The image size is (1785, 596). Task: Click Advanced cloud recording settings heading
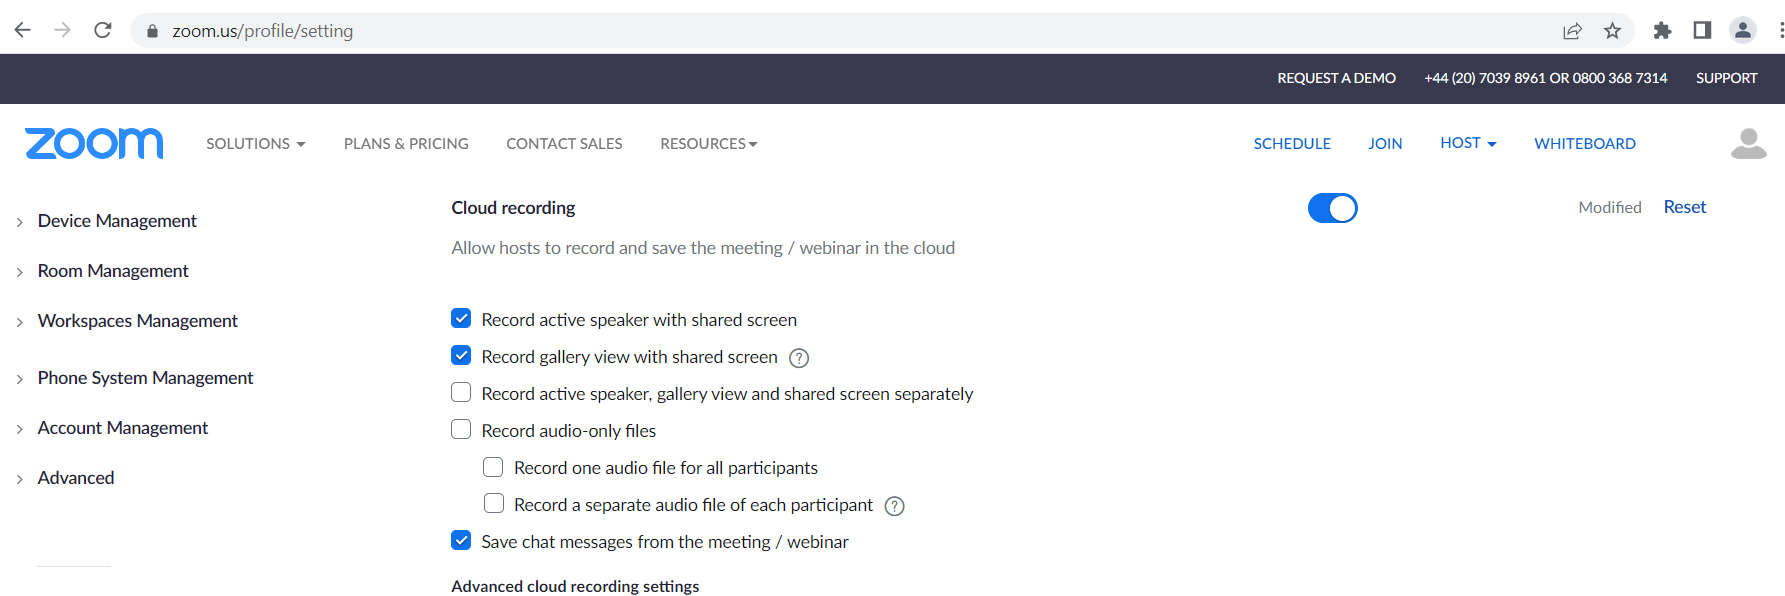click(575, 586)
